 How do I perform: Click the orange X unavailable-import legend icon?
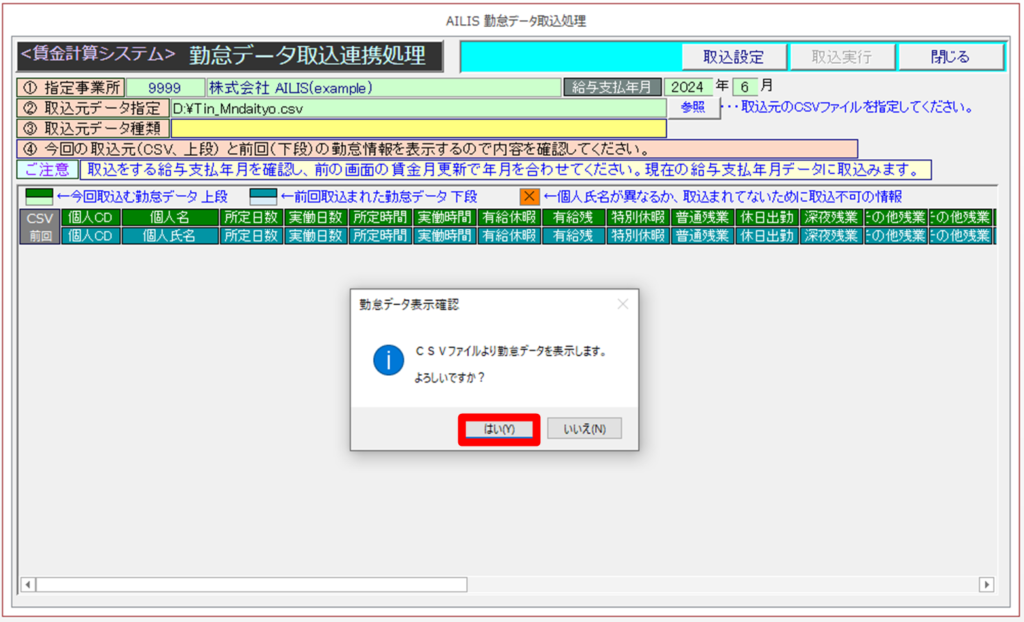pos(529,197)
